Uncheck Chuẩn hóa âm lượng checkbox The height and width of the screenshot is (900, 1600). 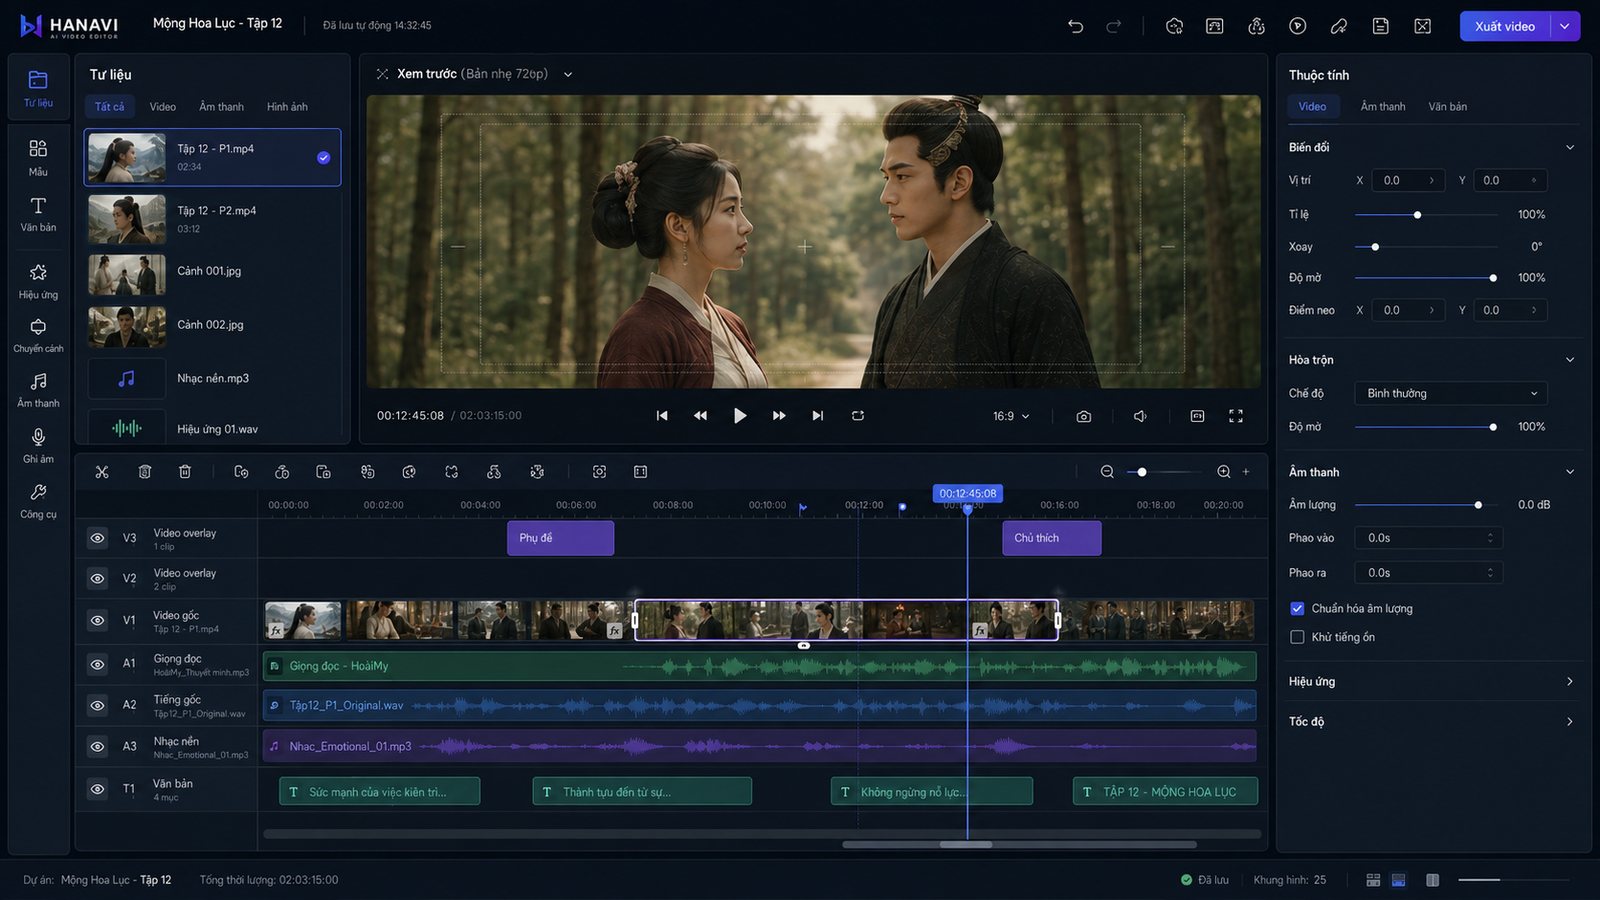1297,608
